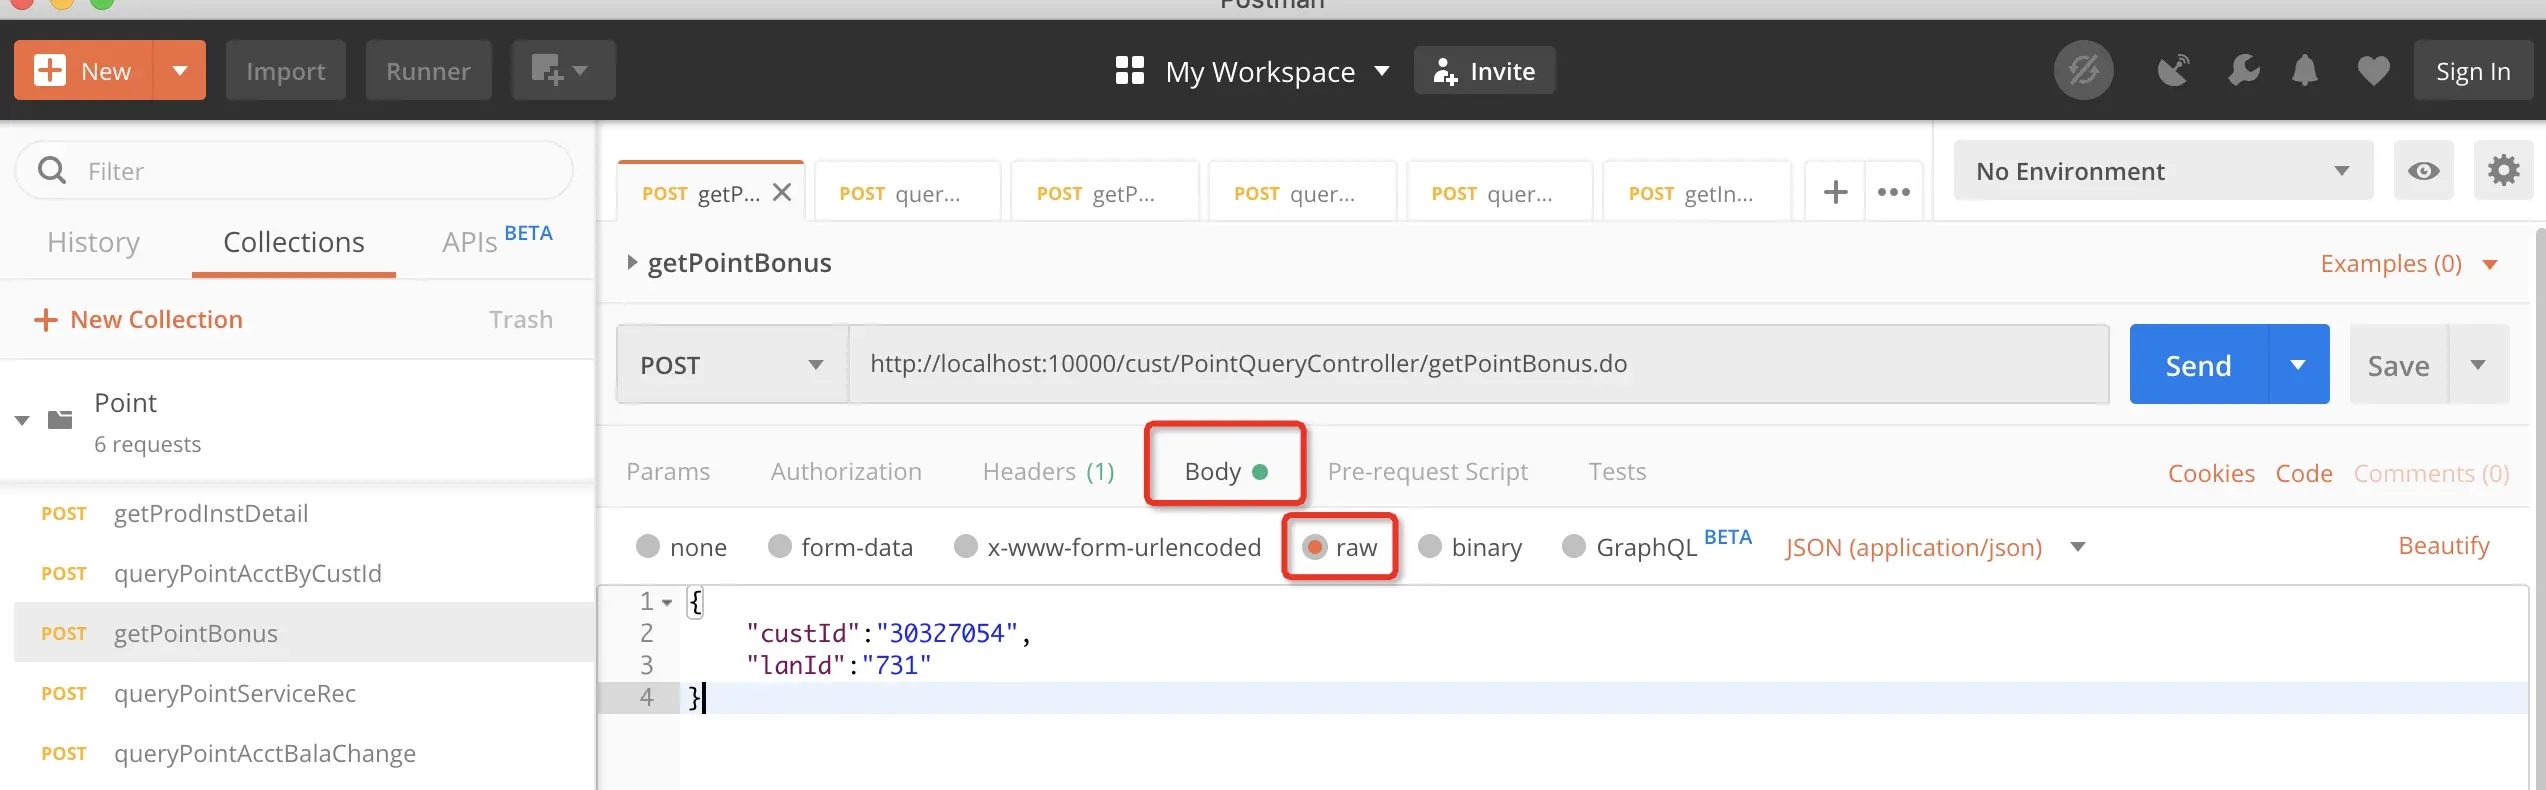Open the Tests tab
Viewport: 2546px width, 790px height.
click(1617, 471)
